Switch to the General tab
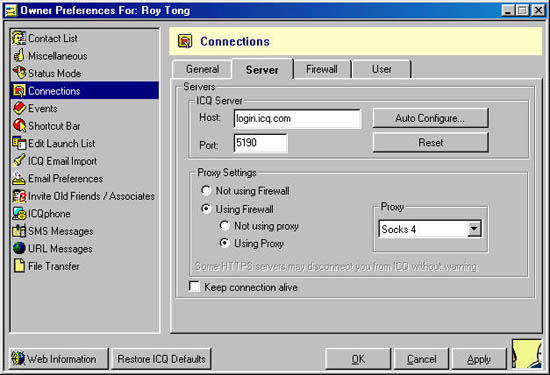This screenshot has height=375, width=550. (202, 69)
